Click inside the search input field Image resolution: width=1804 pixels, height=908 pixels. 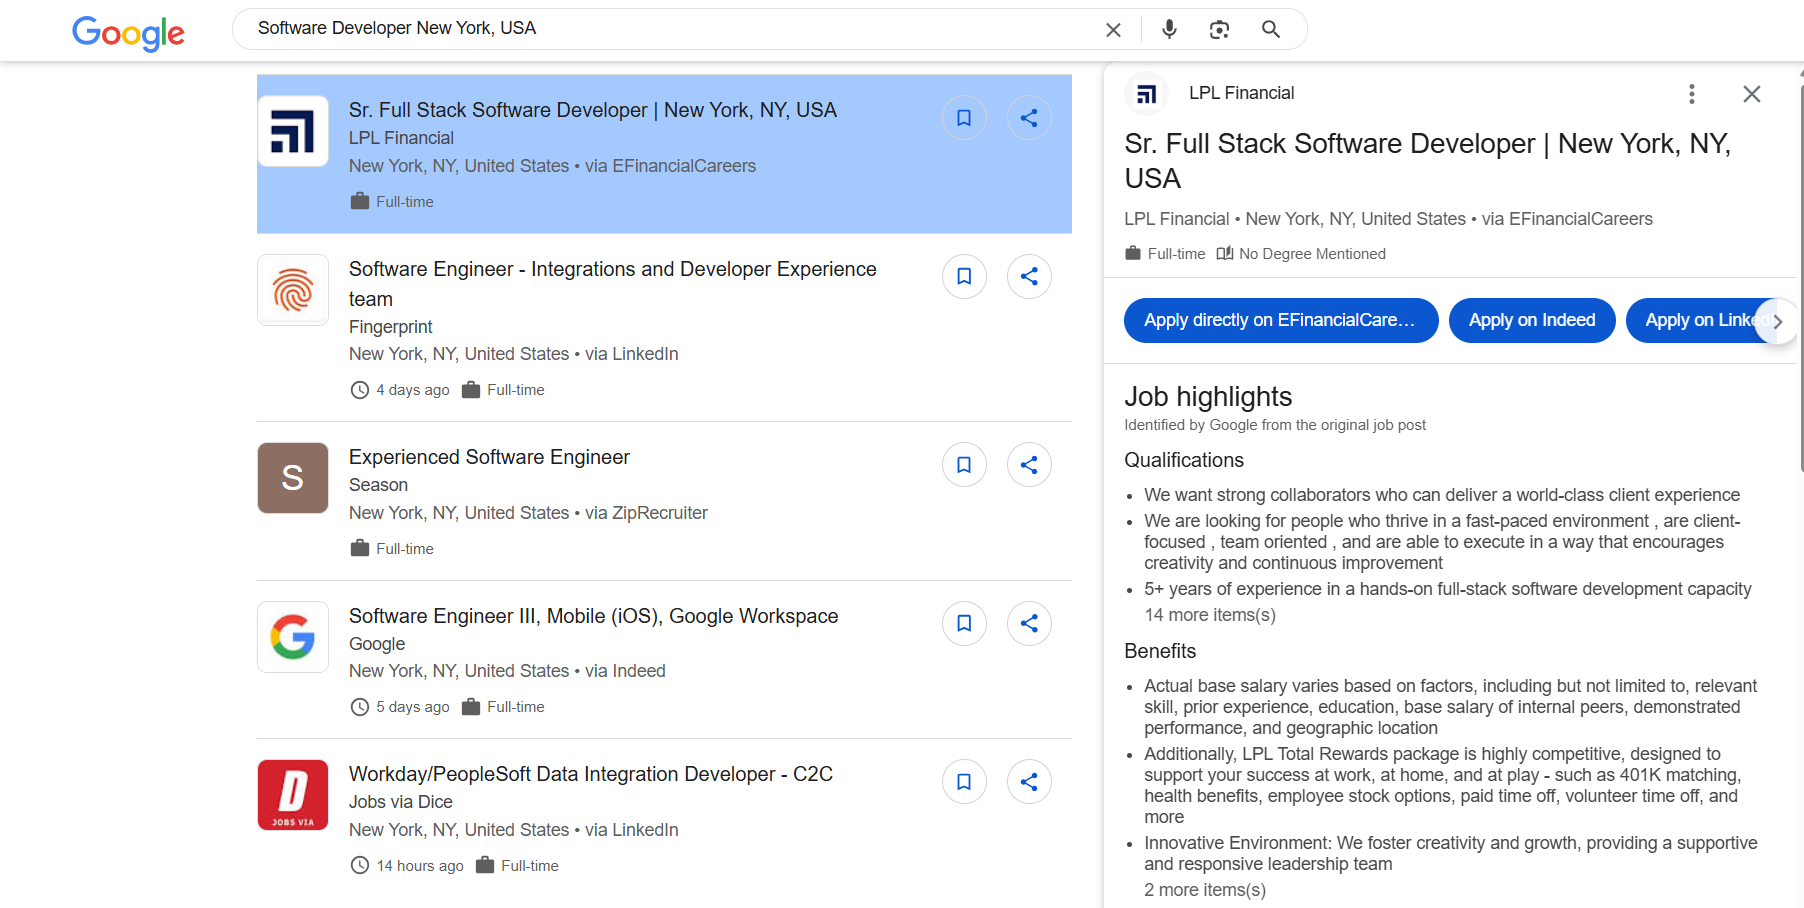click(x=600, y=29)
